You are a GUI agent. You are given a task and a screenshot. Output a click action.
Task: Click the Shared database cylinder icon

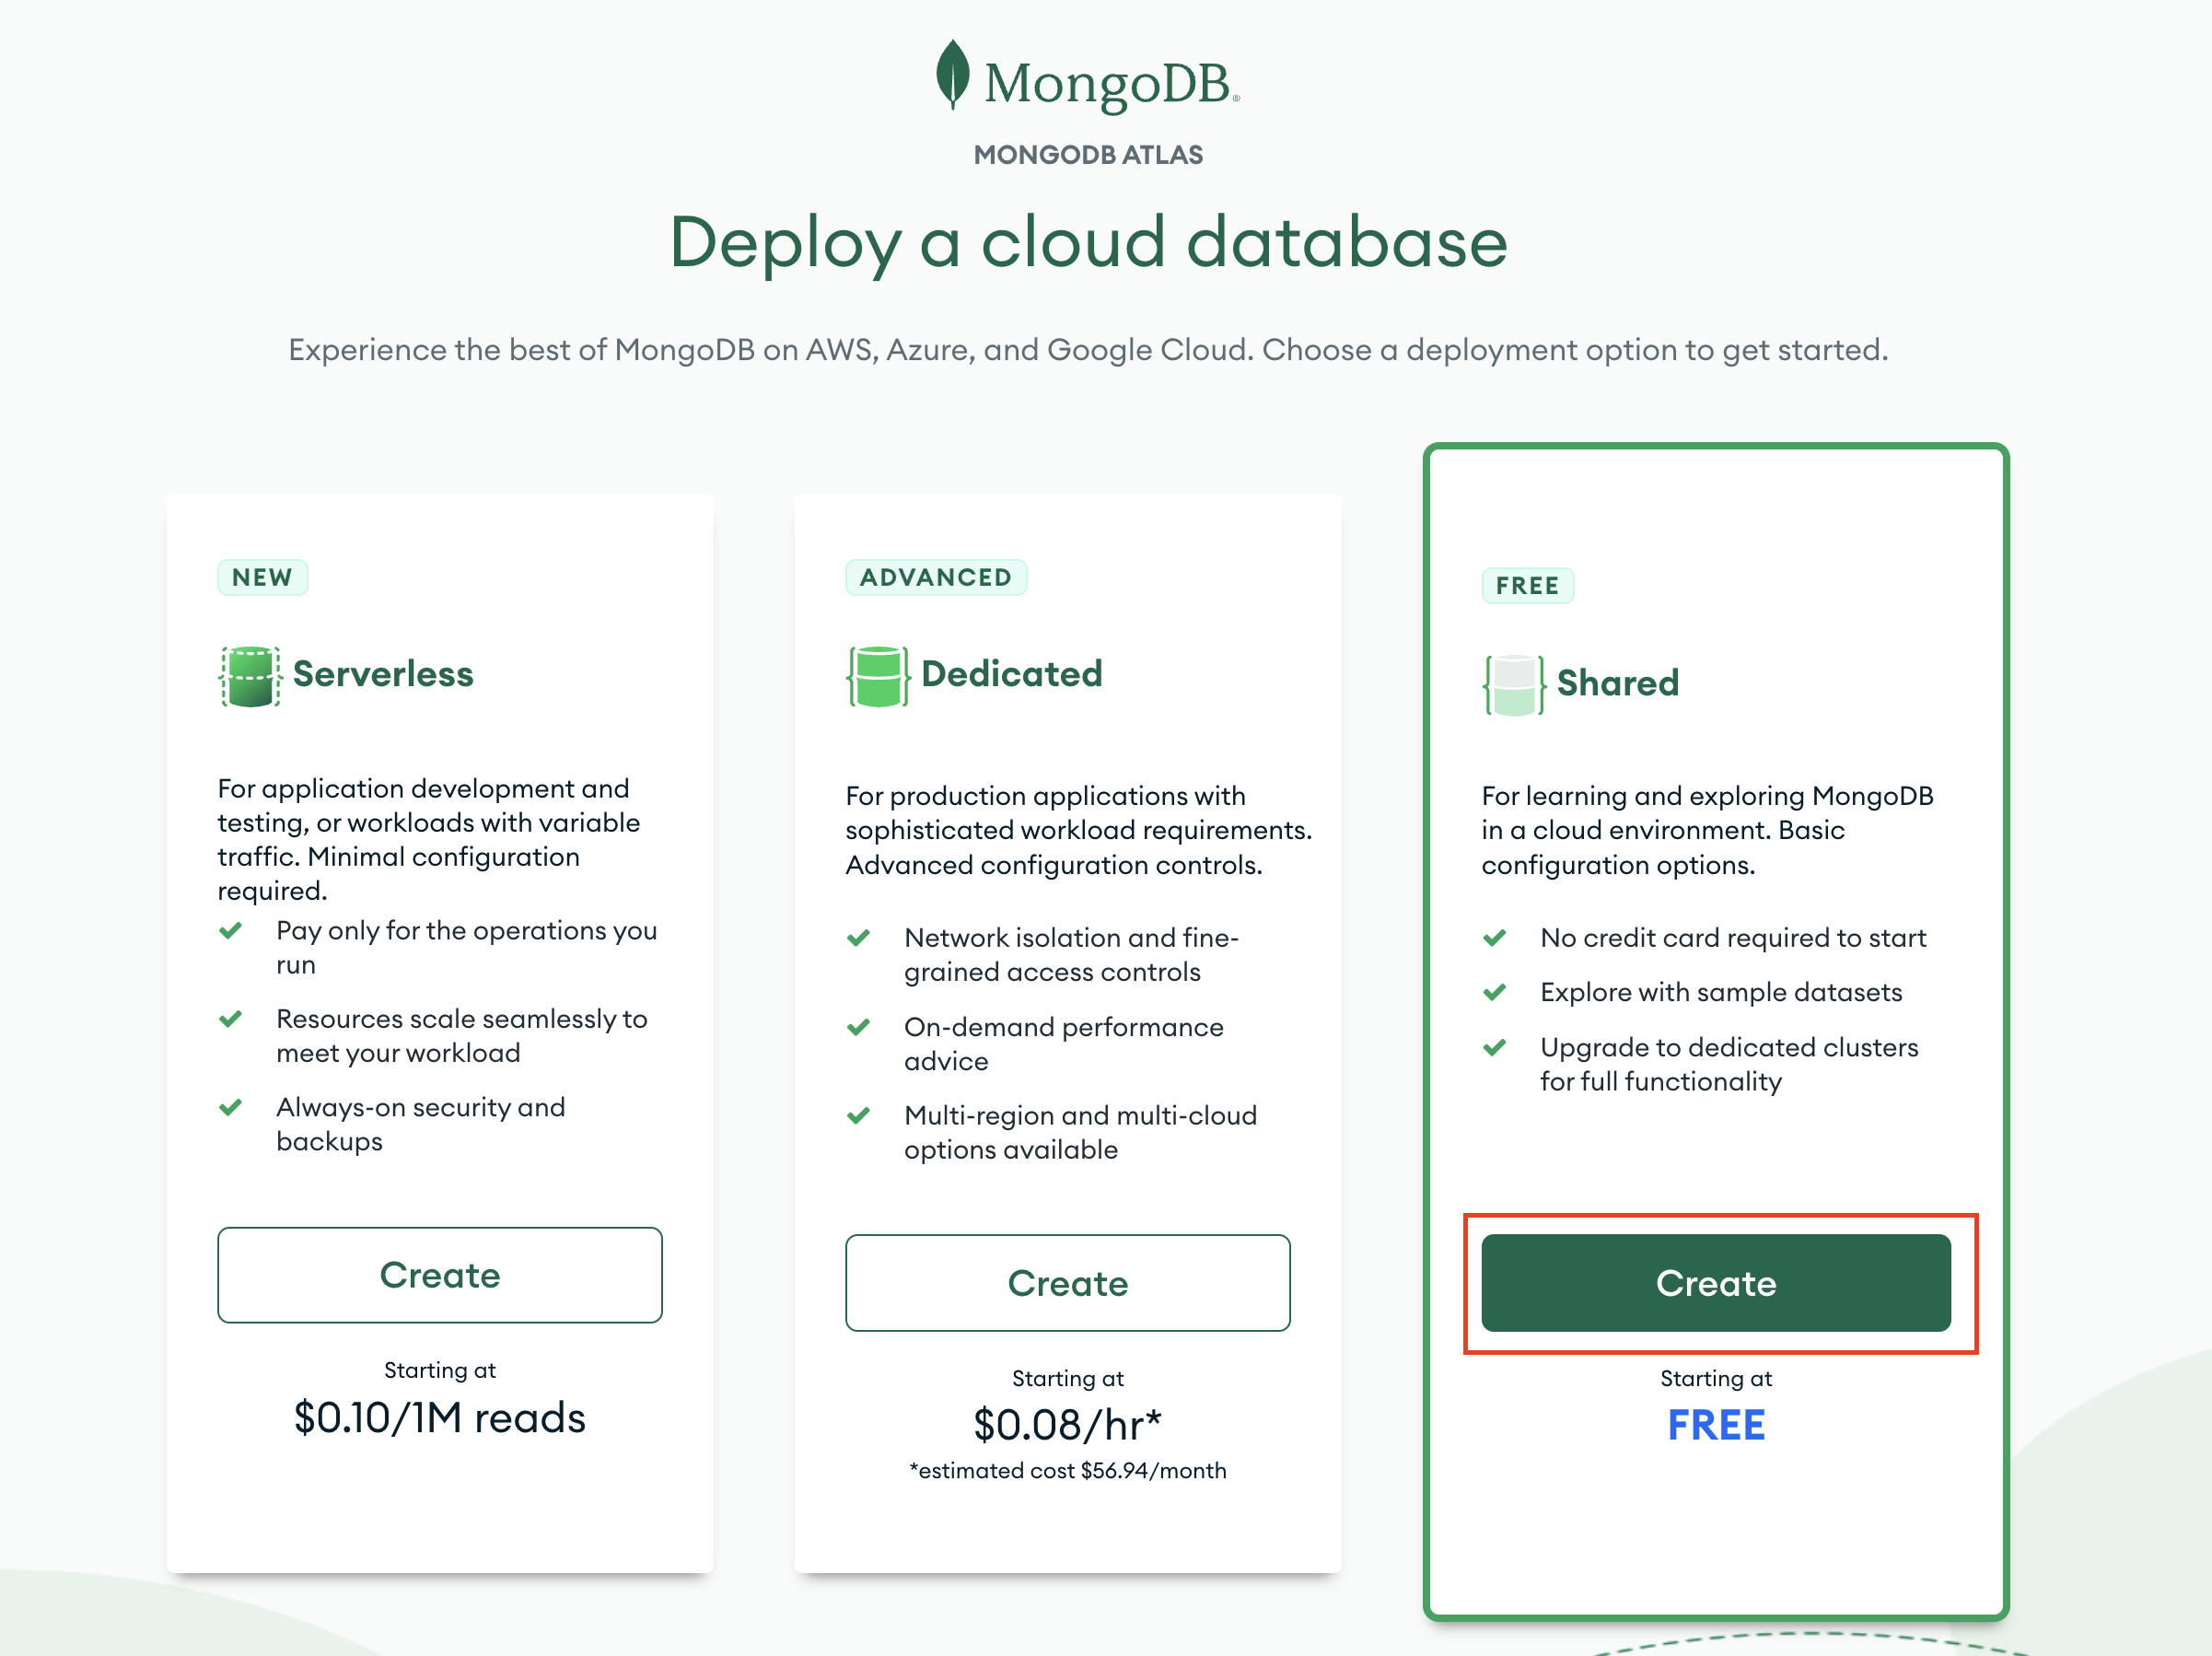[1513, 685]
